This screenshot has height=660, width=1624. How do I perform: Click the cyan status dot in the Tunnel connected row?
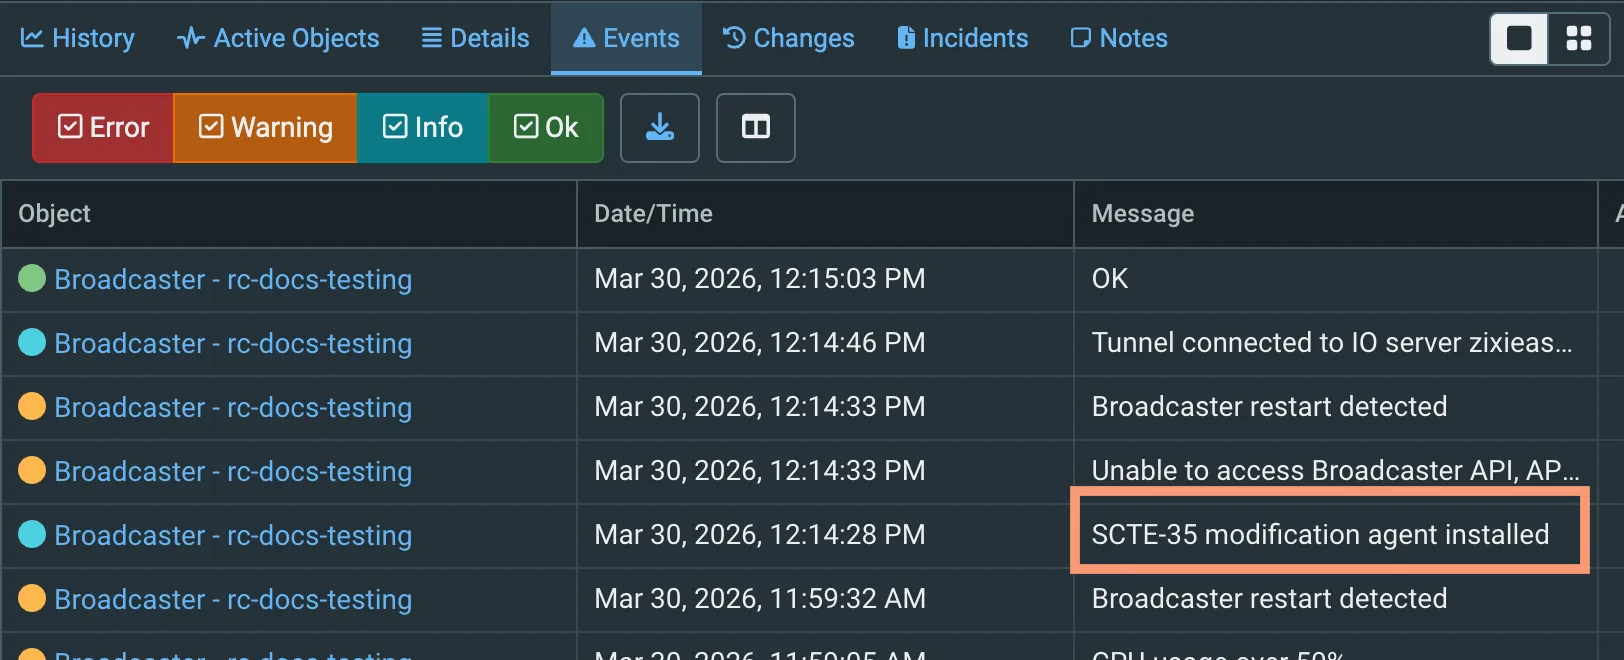coord(32,342)
